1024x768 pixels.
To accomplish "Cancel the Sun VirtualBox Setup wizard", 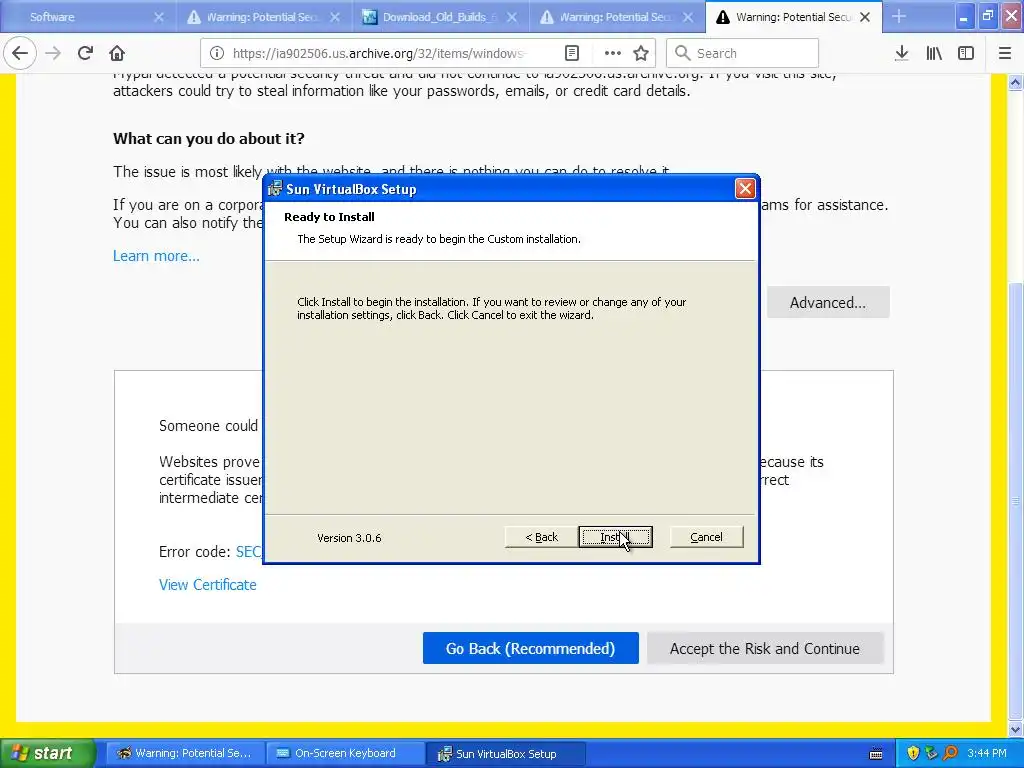I will [707, 537].
